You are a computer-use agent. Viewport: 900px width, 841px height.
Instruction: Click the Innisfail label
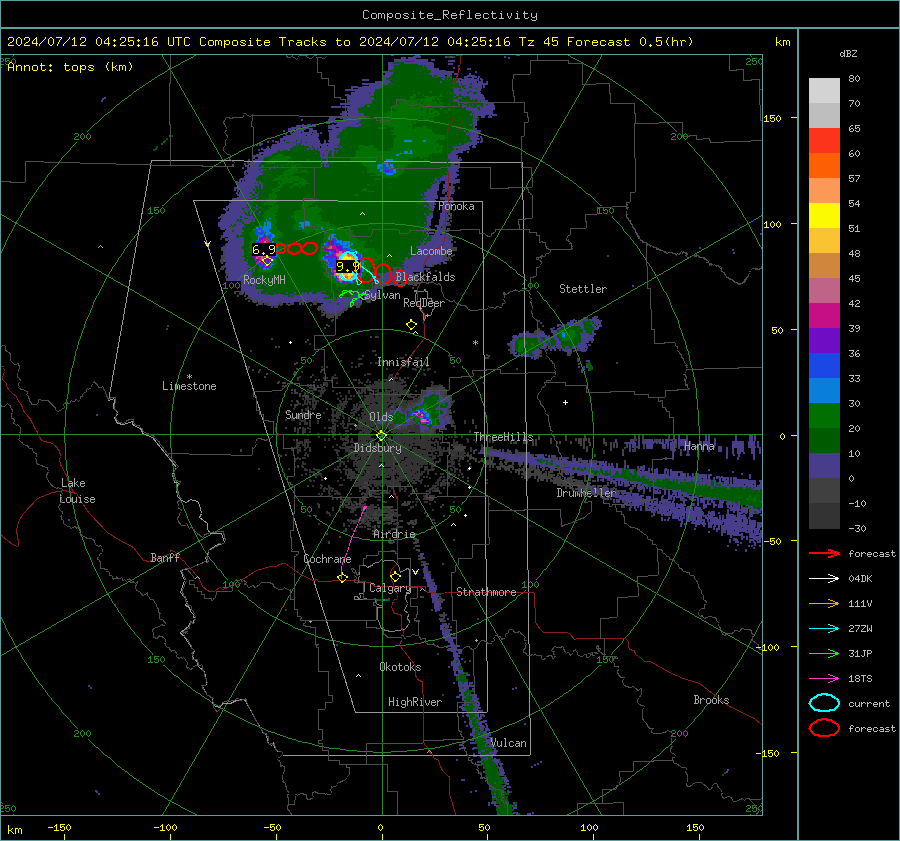tap(403, 362)
